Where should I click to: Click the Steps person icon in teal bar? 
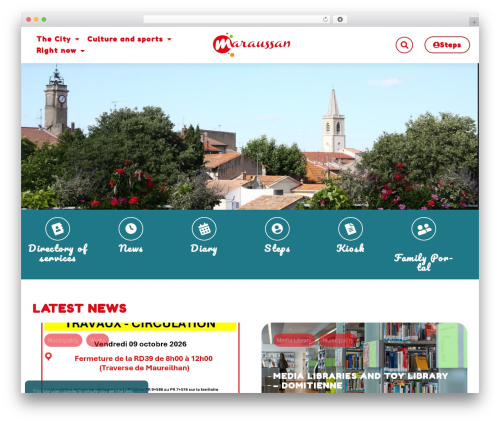[277, 228]
